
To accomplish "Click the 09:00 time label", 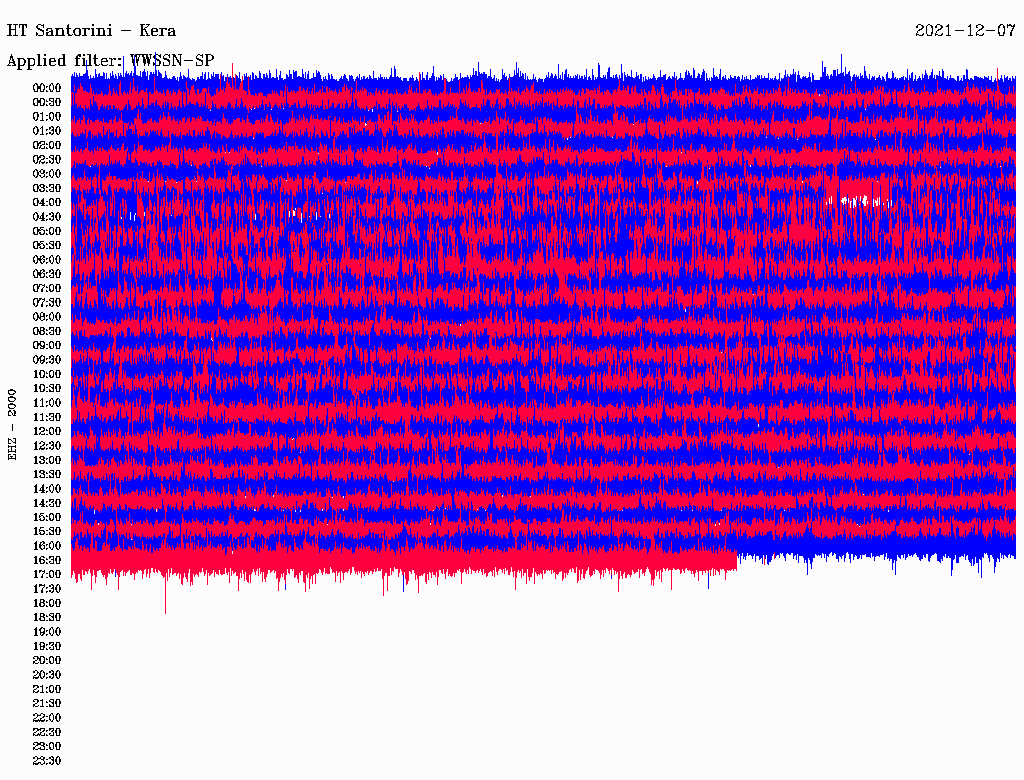I will (x=47, y=346).
